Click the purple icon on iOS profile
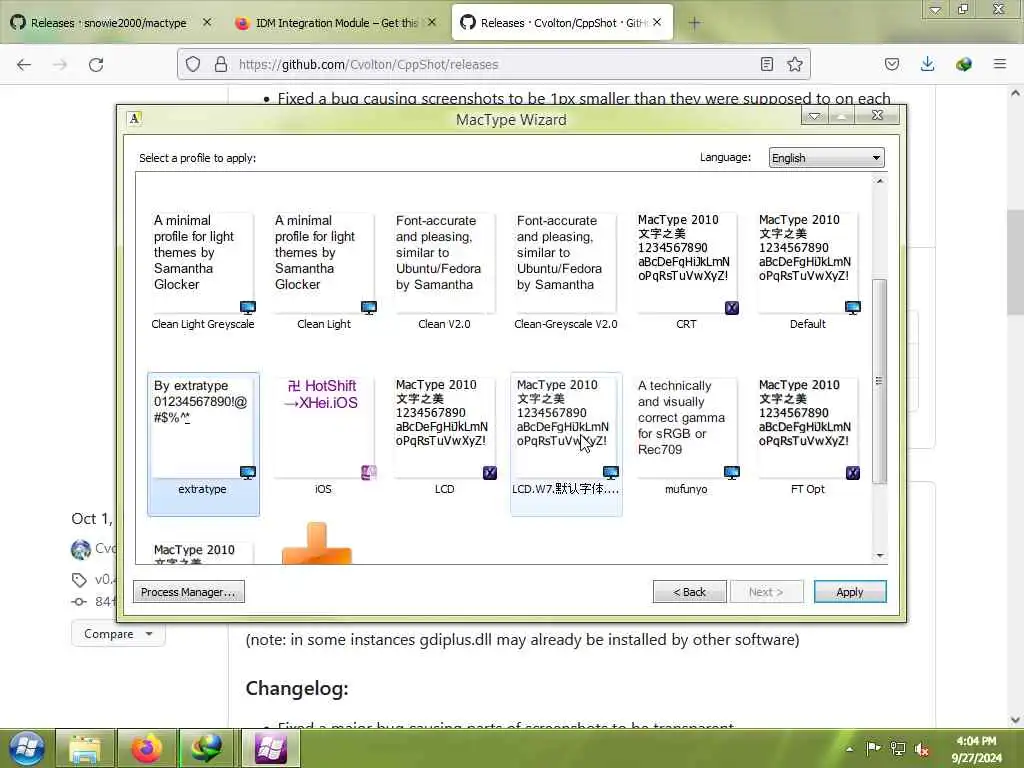1024x768 pixels. pos(369,473)
